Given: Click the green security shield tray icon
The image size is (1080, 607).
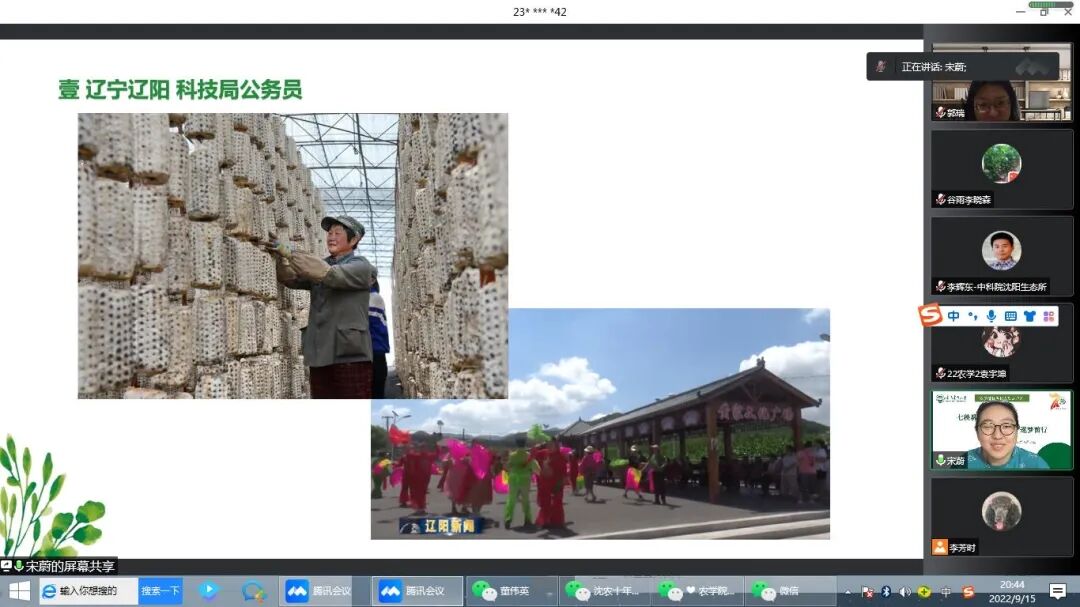Looking at the screenshot, I should click(924, 592).
